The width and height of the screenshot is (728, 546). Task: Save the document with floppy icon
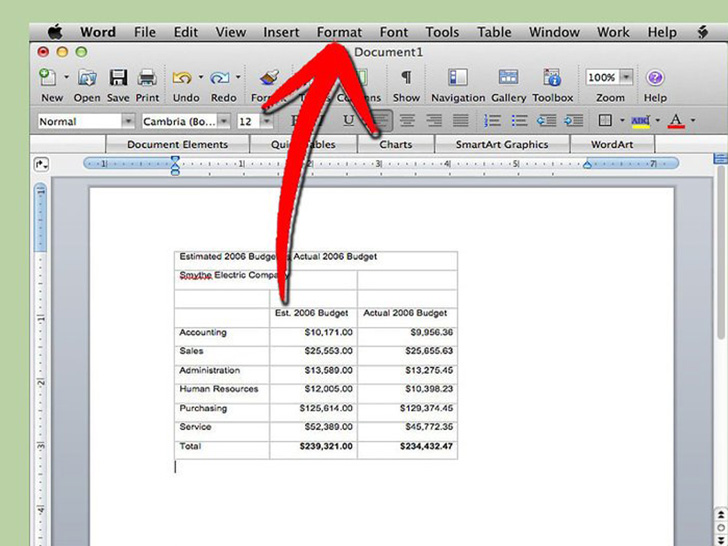pos(118,77)
